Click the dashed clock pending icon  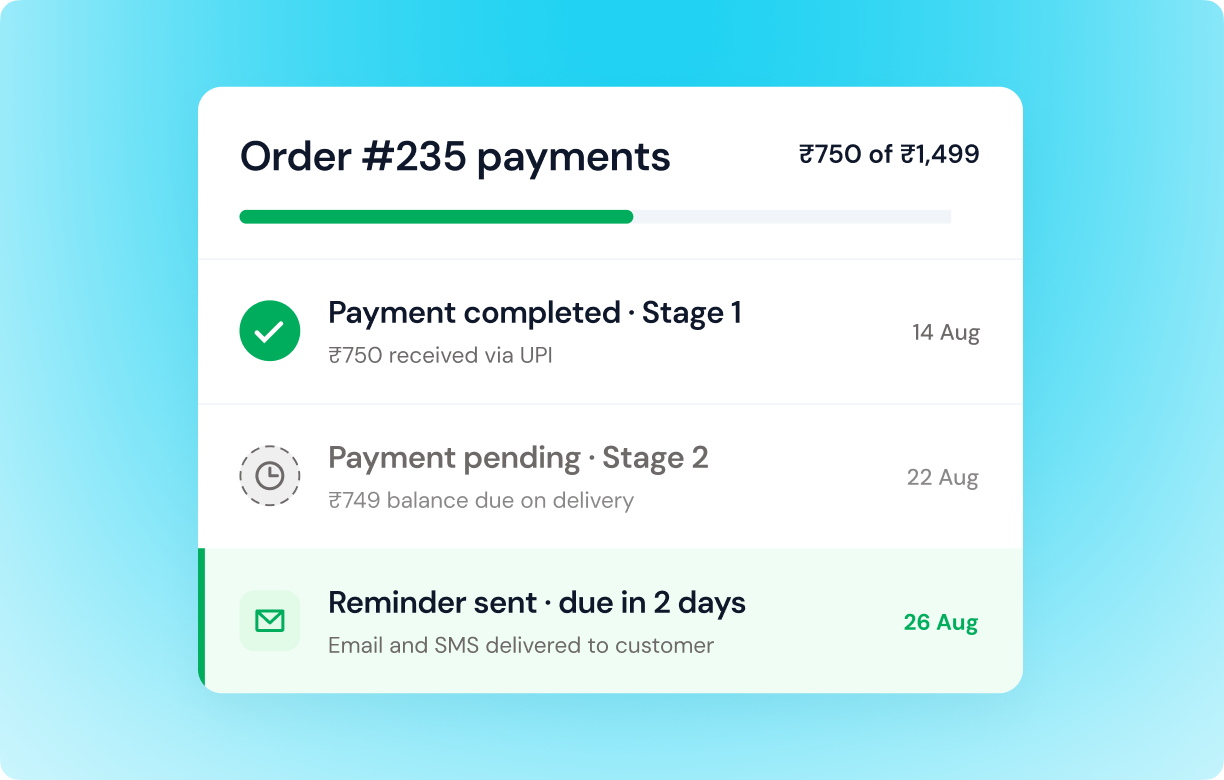point(270,476)
